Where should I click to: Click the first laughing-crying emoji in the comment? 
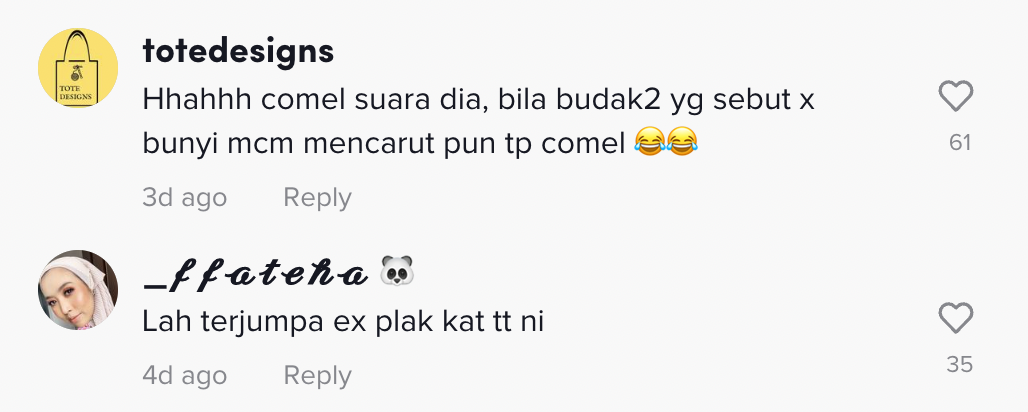pyautogui.click(x=650, y=141)
